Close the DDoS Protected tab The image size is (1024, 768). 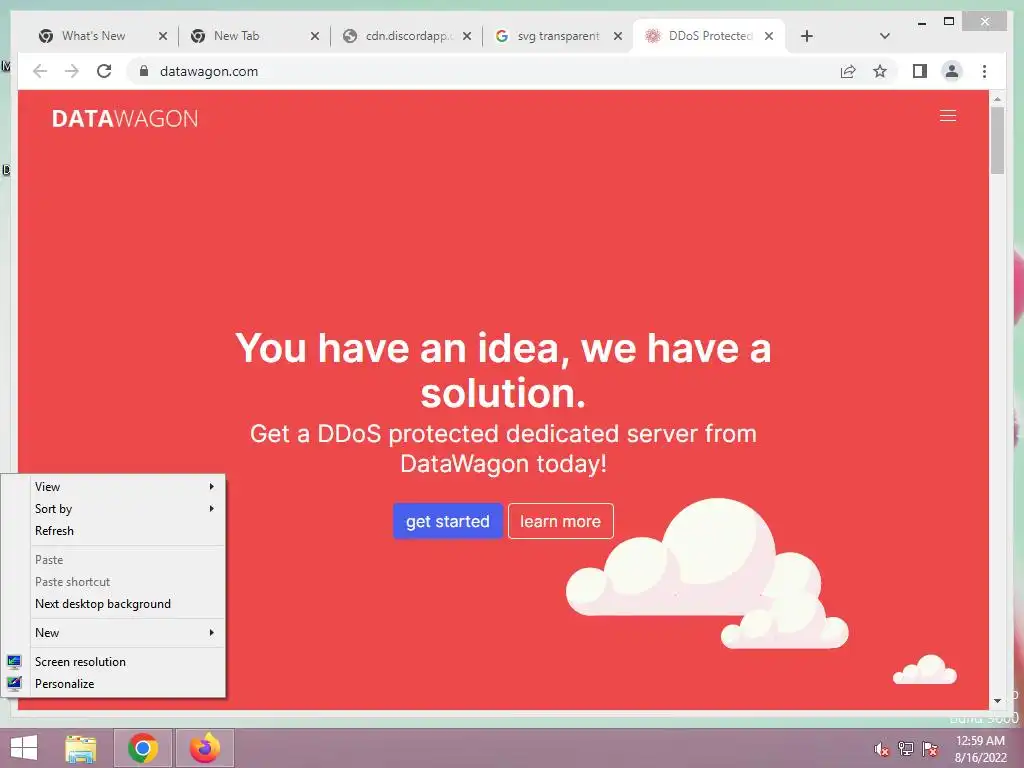pos(769,36)
